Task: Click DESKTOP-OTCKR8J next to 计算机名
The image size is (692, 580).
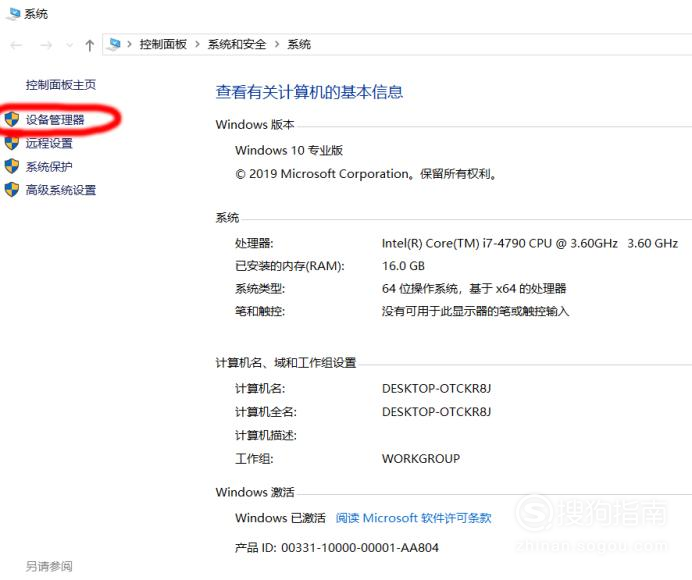Action: click(436, 388)
